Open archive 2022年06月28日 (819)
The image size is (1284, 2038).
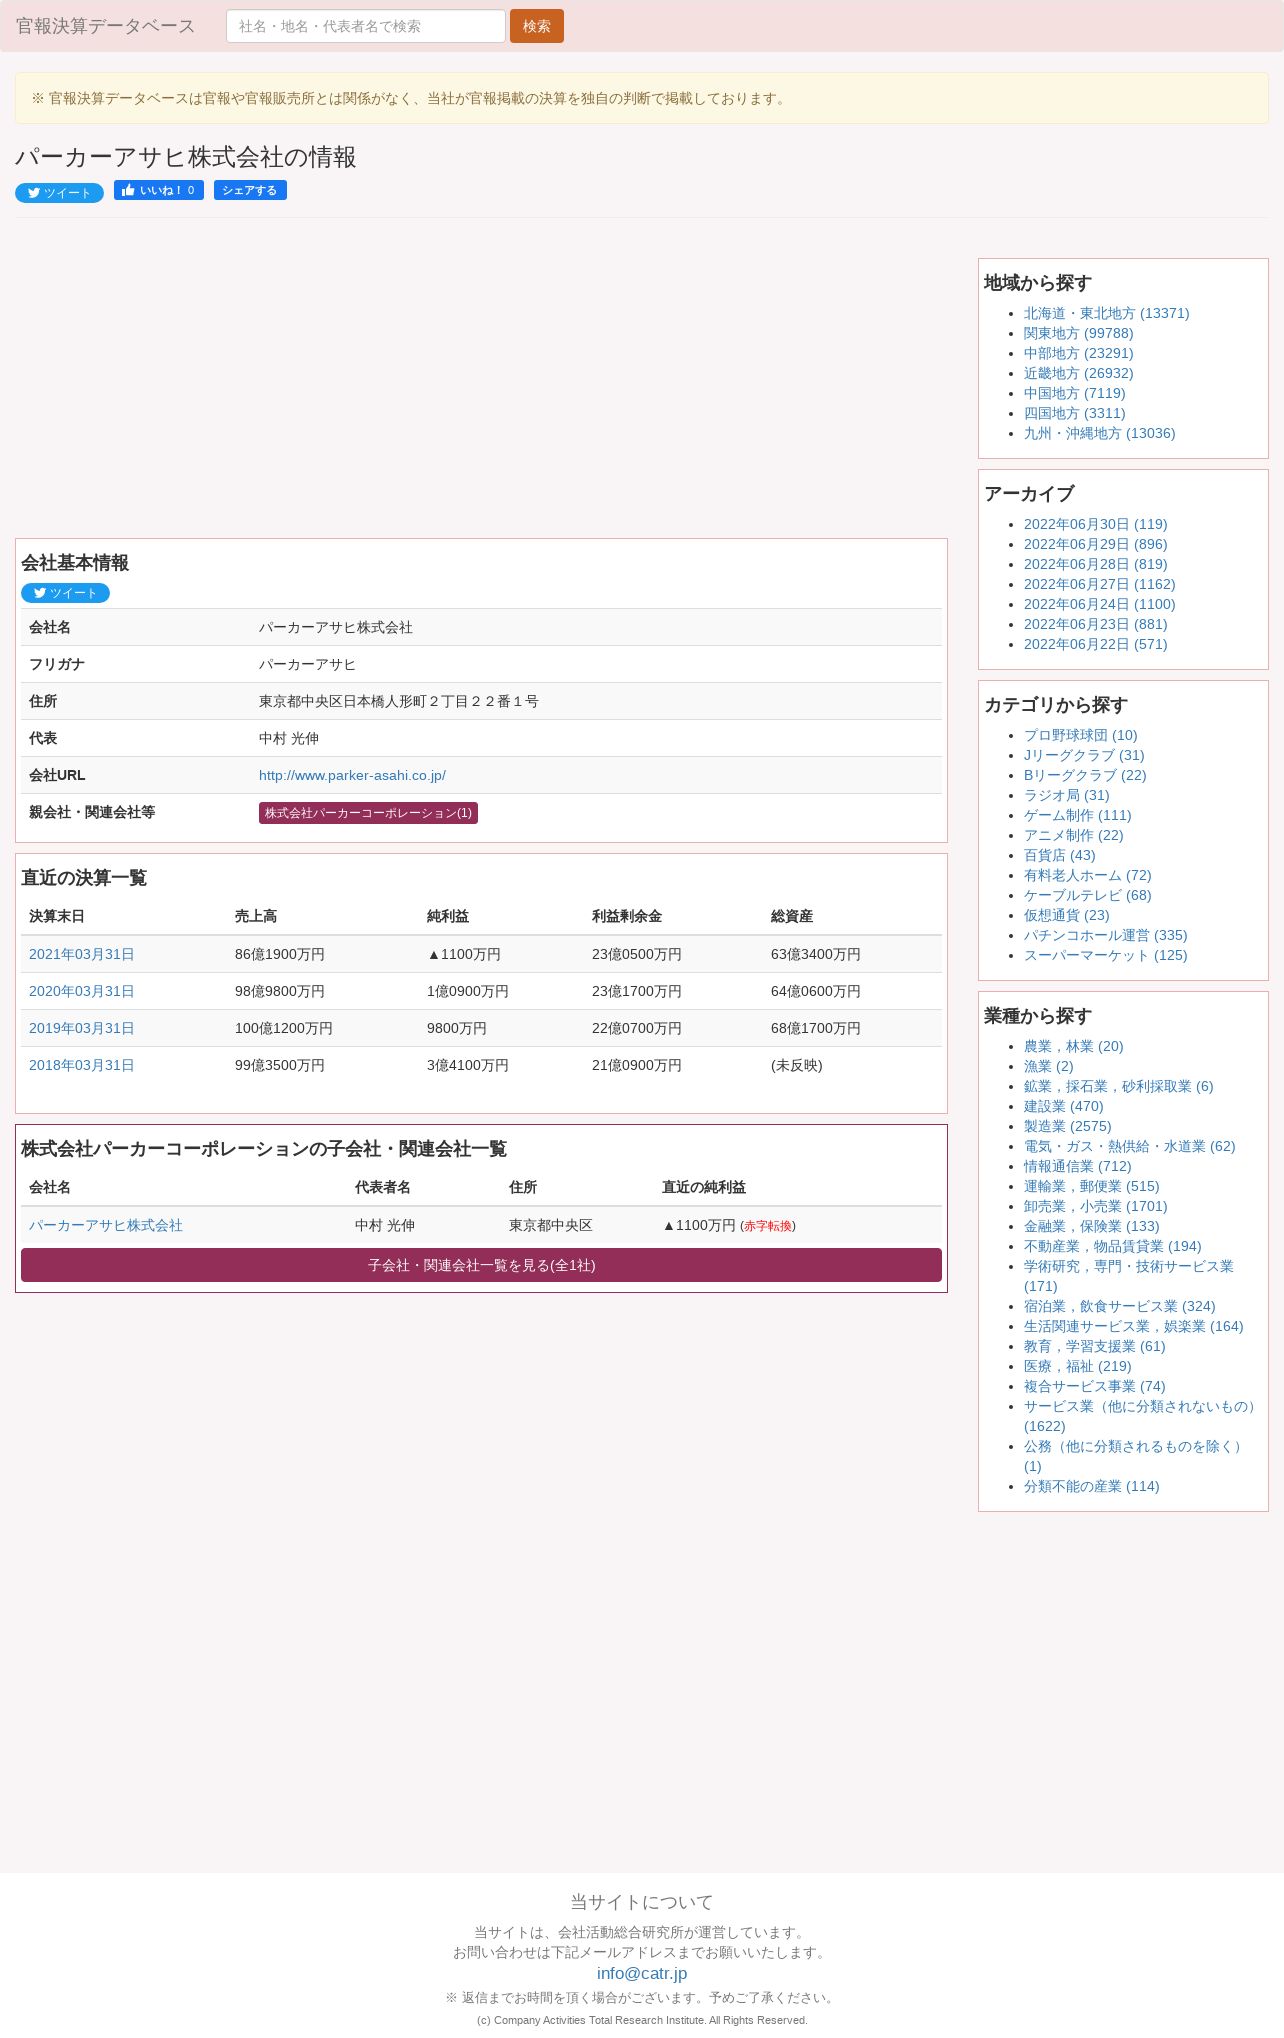click(x=1095, y=564)
